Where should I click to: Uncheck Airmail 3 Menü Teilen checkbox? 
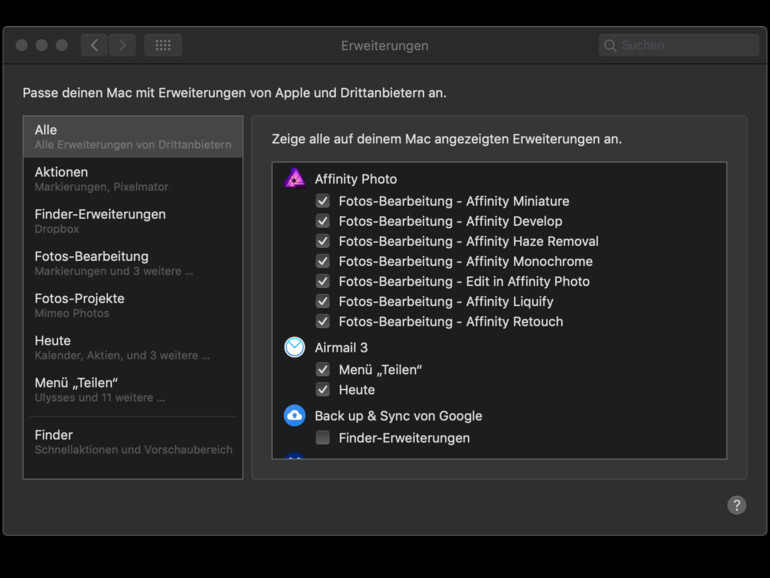click(x=323, y=369)
